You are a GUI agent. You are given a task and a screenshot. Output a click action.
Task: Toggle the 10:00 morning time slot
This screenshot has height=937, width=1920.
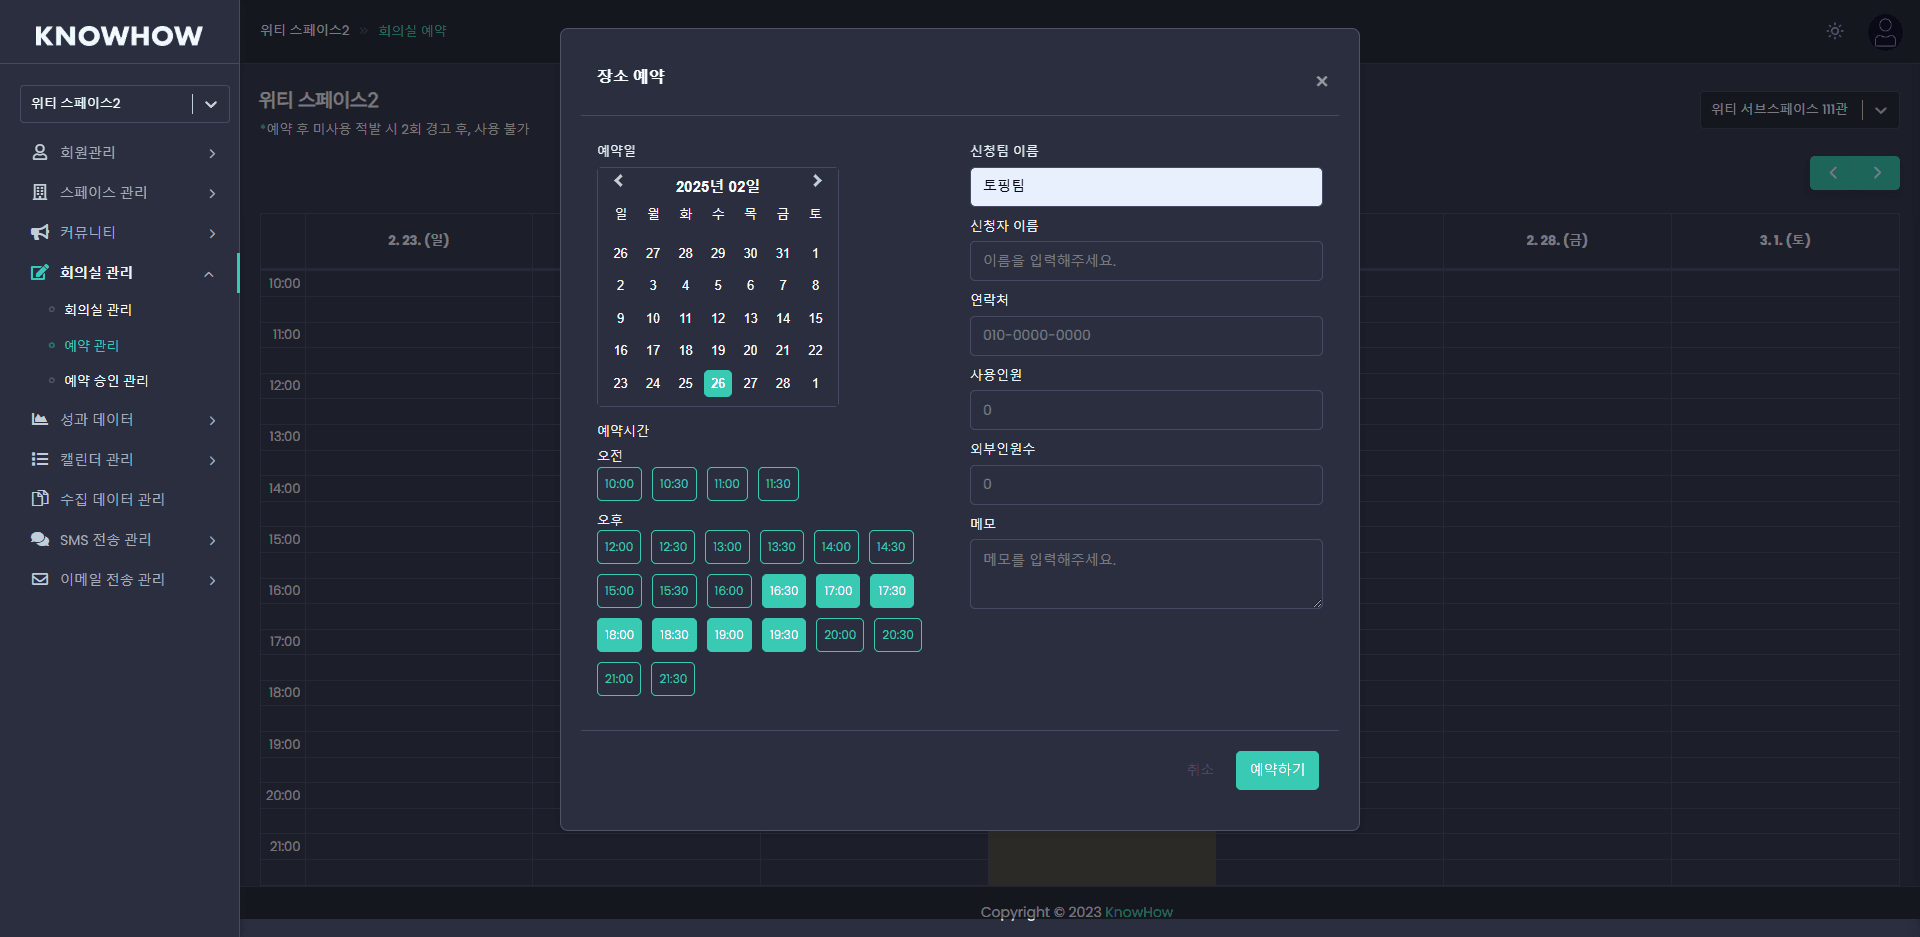[619, 484]
